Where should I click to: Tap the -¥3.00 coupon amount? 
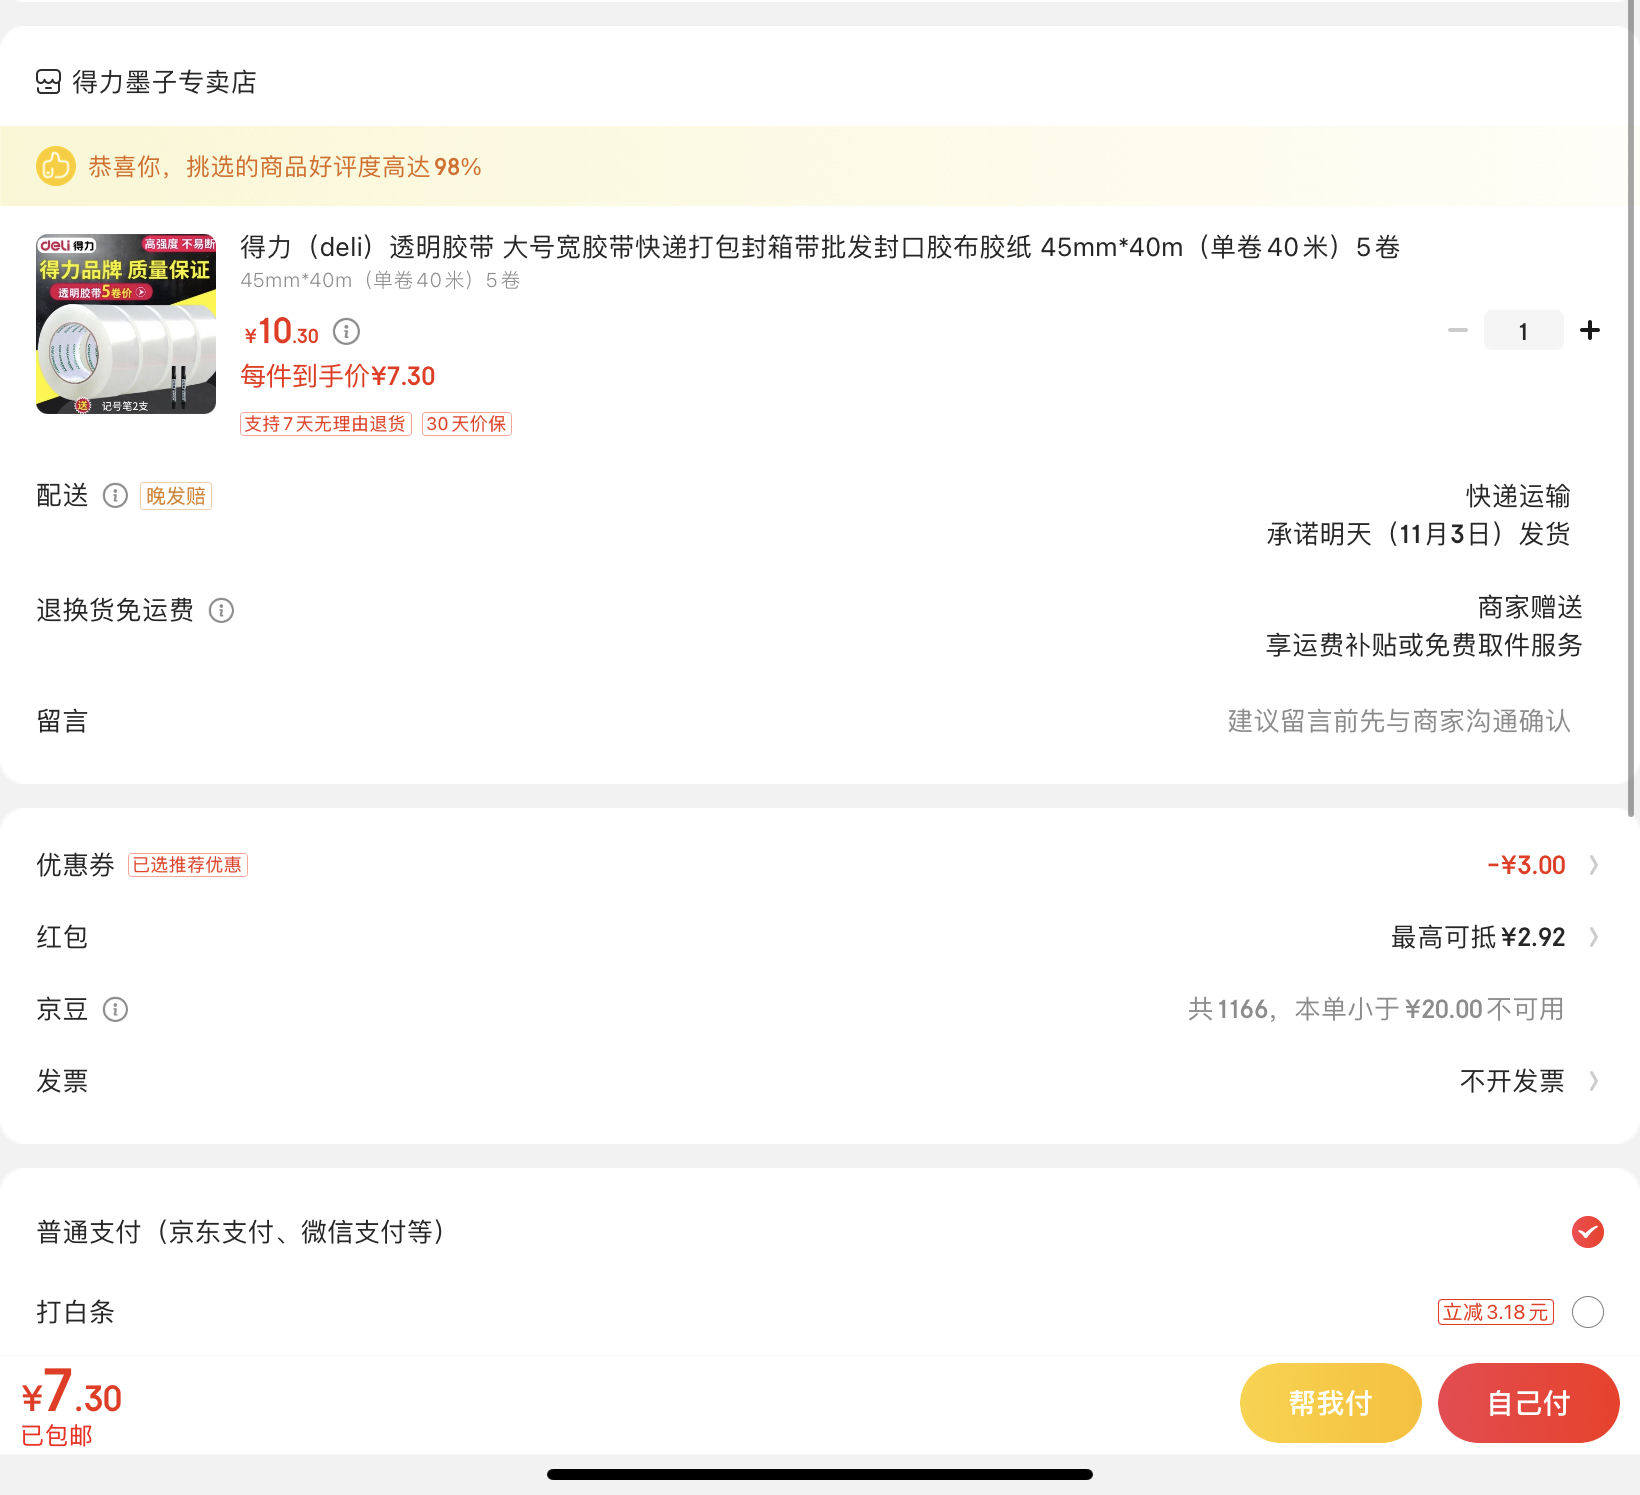click(x=1526, y=865)
